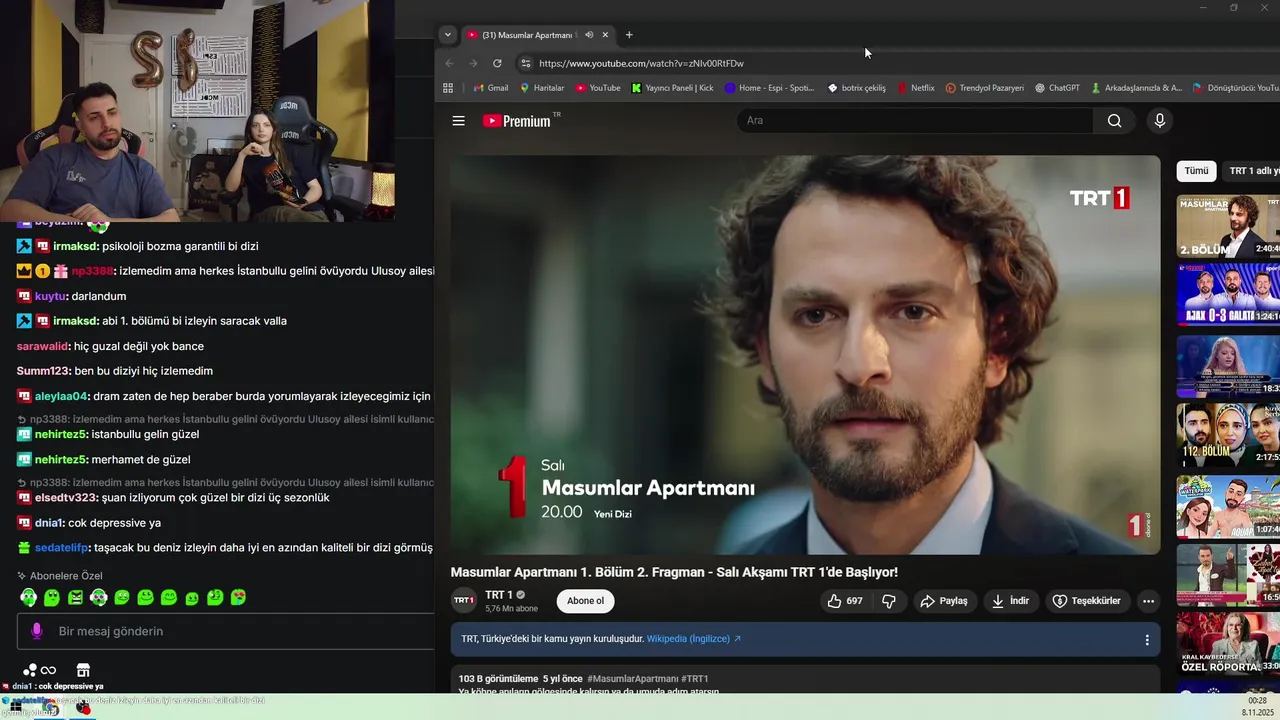The height and width of the screenshot is (720, 1280).
Task: Mute the tab via speaker icon
Action: tap(589, 35)
